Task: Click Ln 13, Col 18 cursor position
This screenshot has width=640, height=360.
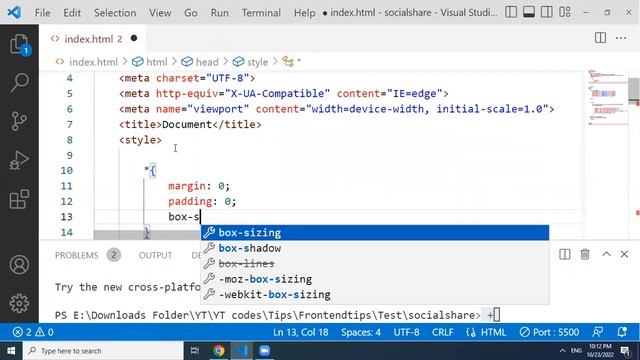Action: tap(301, 332)
